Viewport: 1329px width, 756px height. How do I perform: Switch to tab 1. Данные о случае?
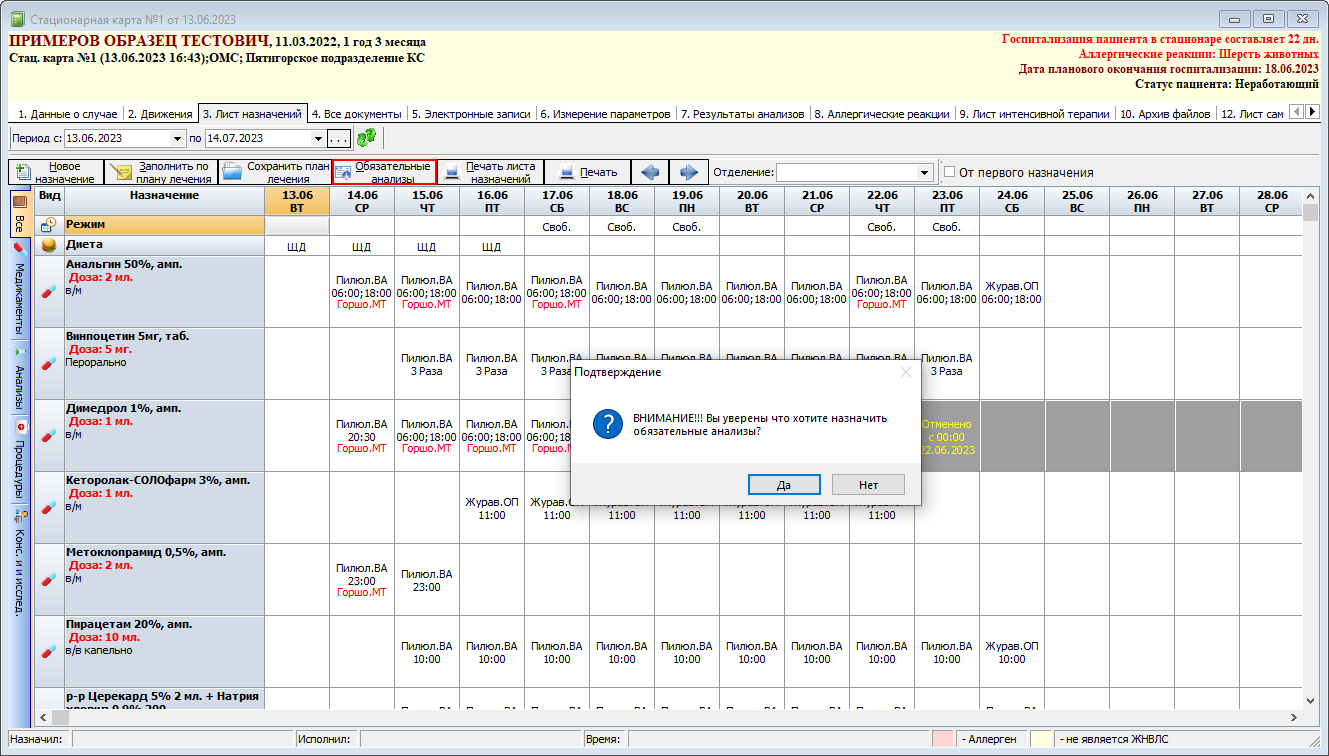pos(66,114)
